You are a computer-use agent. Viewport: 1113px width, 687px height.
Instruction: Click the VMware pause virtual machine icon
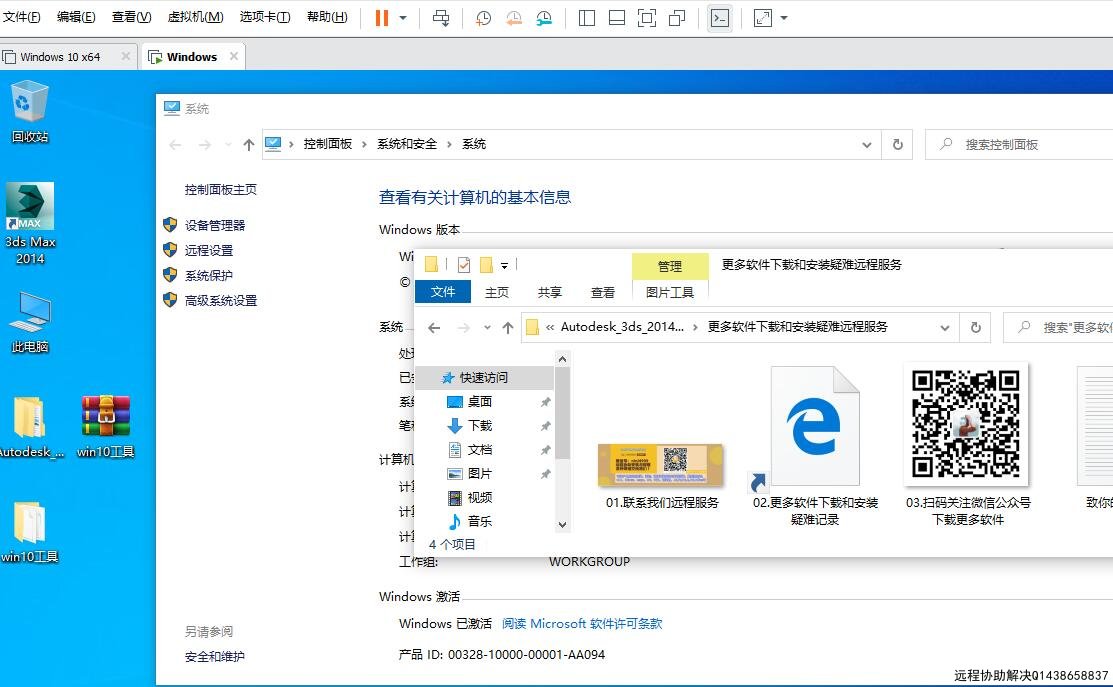click(x=381, y=18)
